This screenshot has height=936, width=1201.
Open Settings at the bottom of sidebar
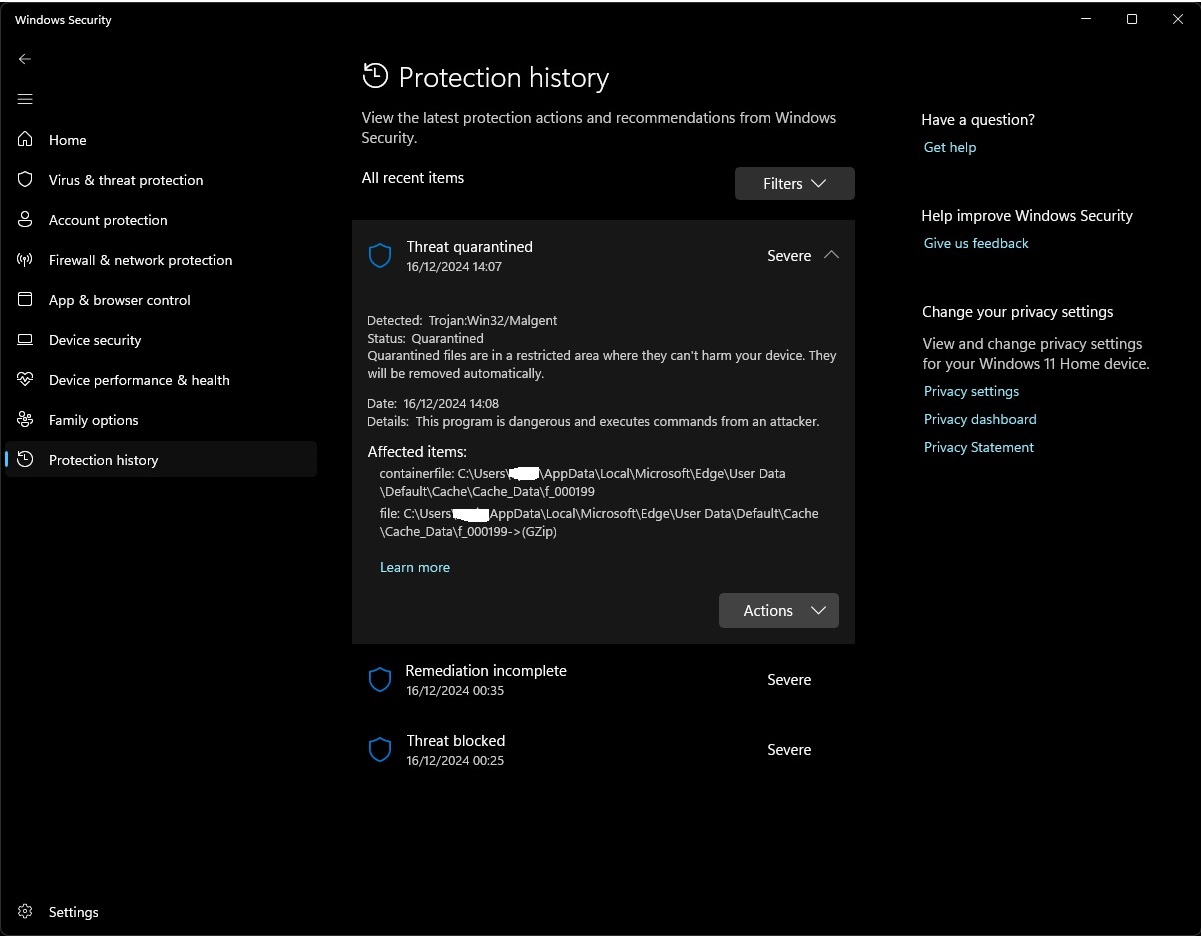[x=160, y=912]
